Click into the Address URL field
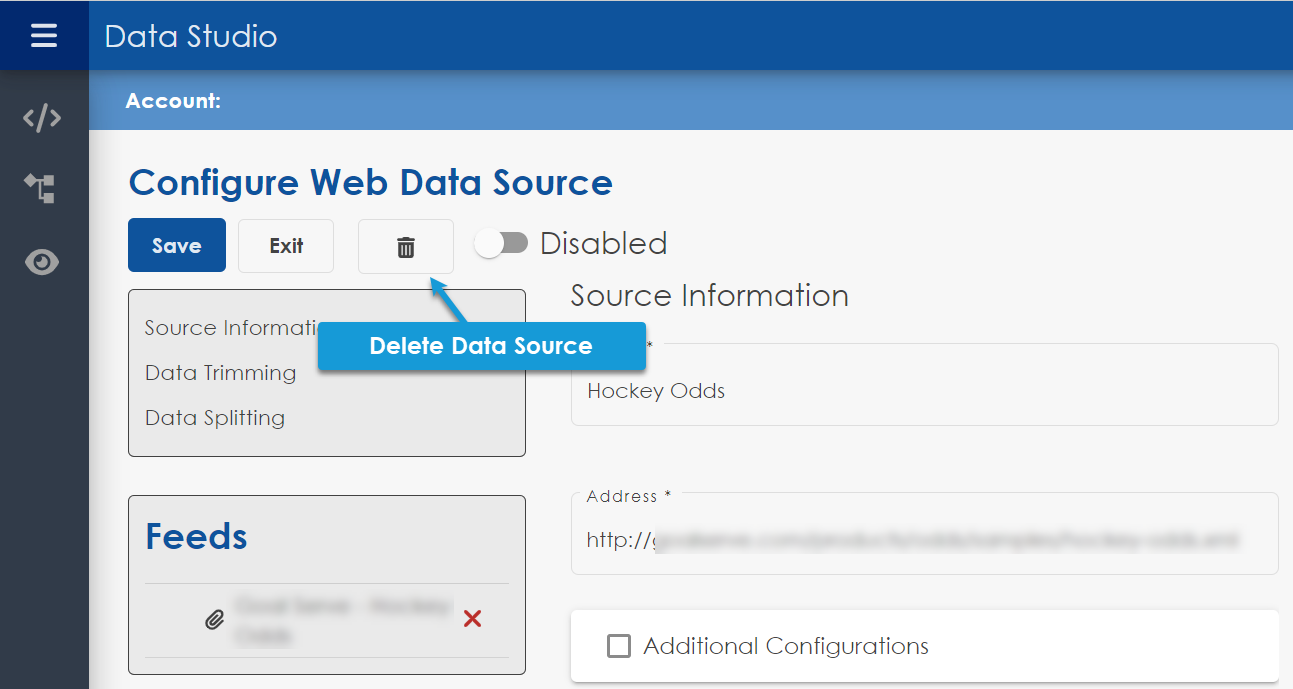This screenshot has width=1293, height=689. coord(923,541)
